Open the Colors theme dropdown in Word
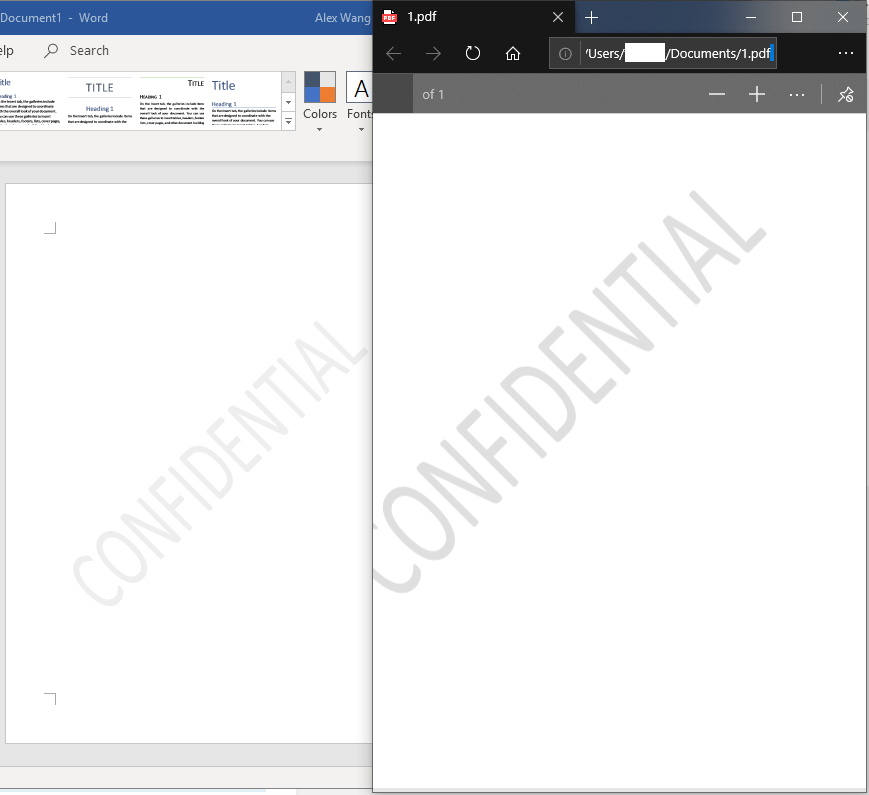Viewport: 869px width, 795px height. point(320,103)
